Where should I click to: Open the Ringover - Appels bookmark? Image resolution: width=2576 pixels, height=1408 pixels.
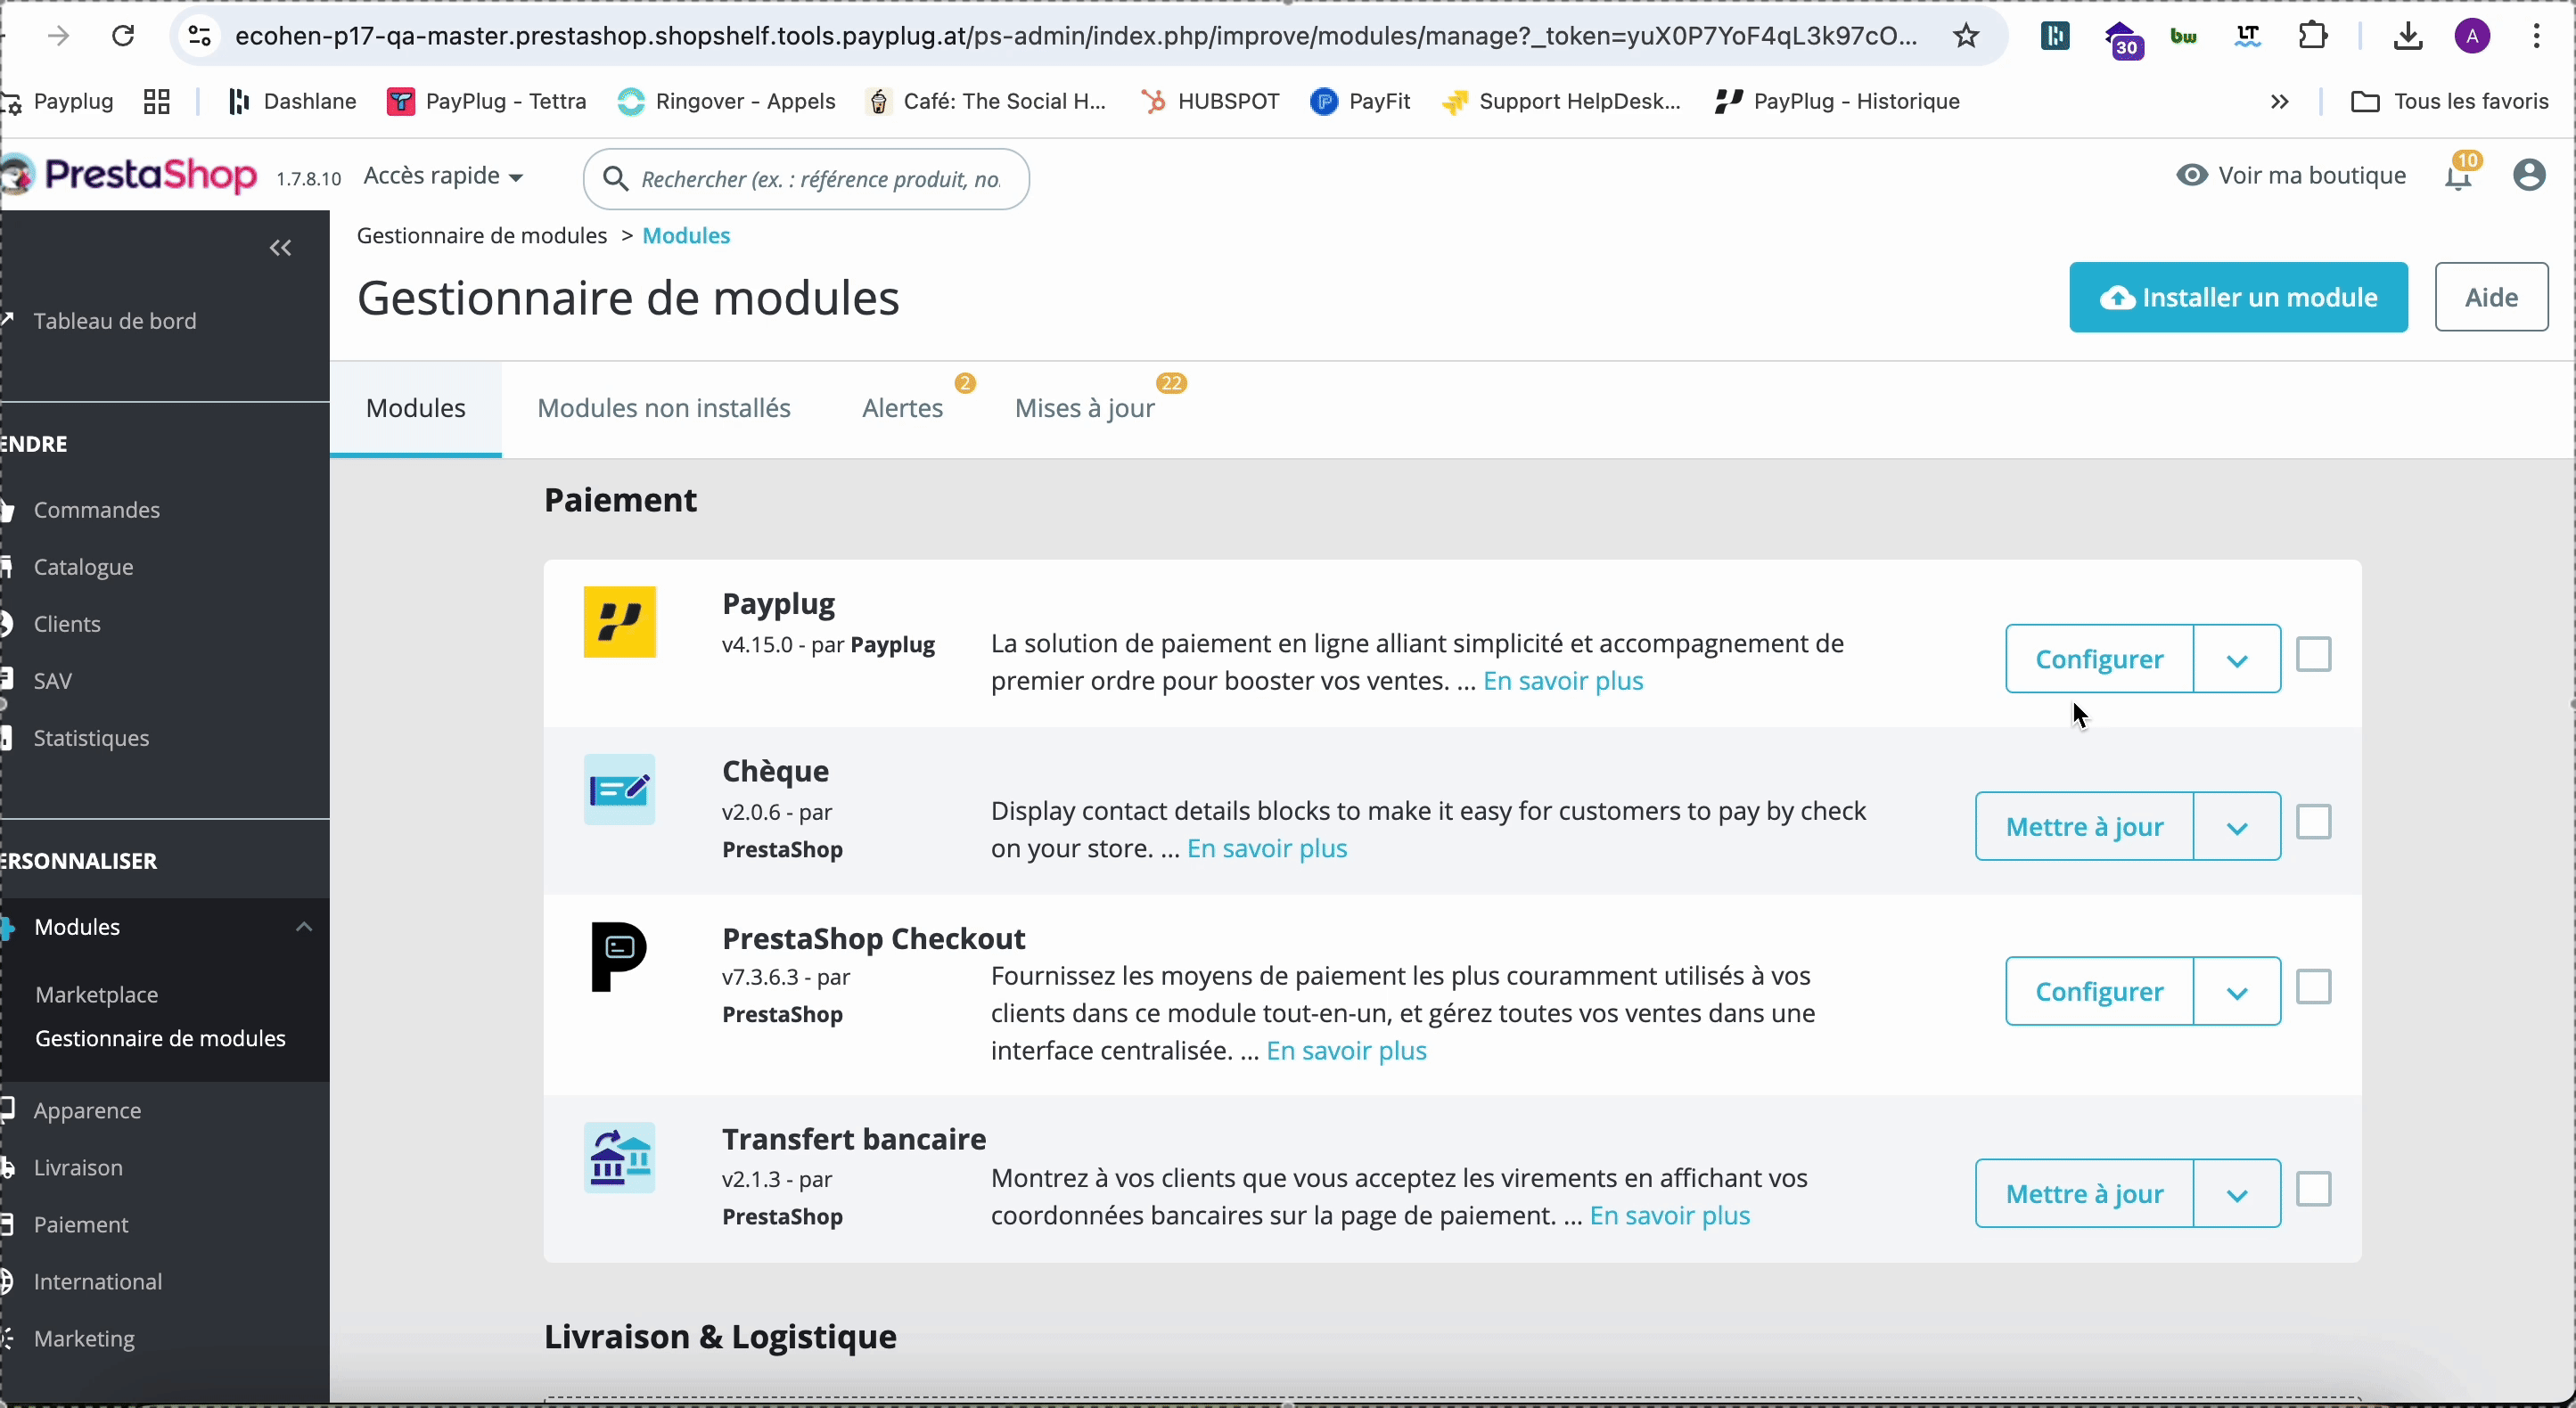[726, 102]
